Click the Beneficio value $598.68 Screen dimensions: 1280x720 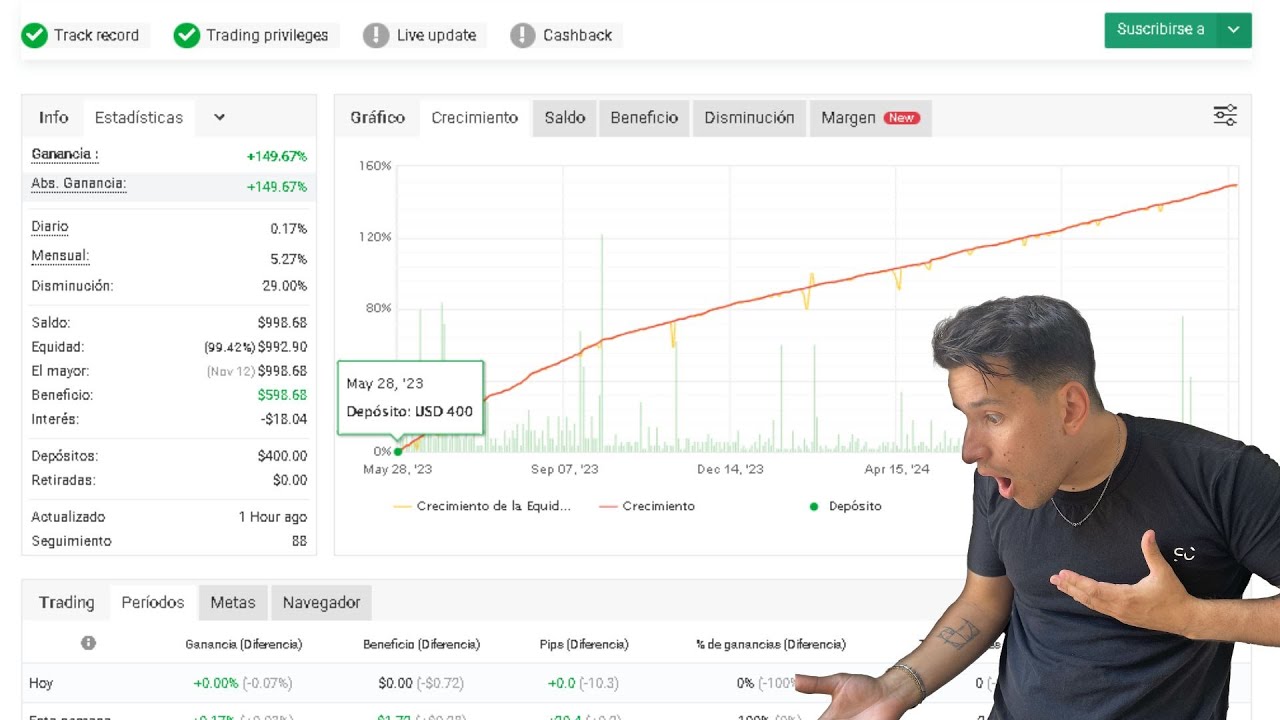click(282, 395)
